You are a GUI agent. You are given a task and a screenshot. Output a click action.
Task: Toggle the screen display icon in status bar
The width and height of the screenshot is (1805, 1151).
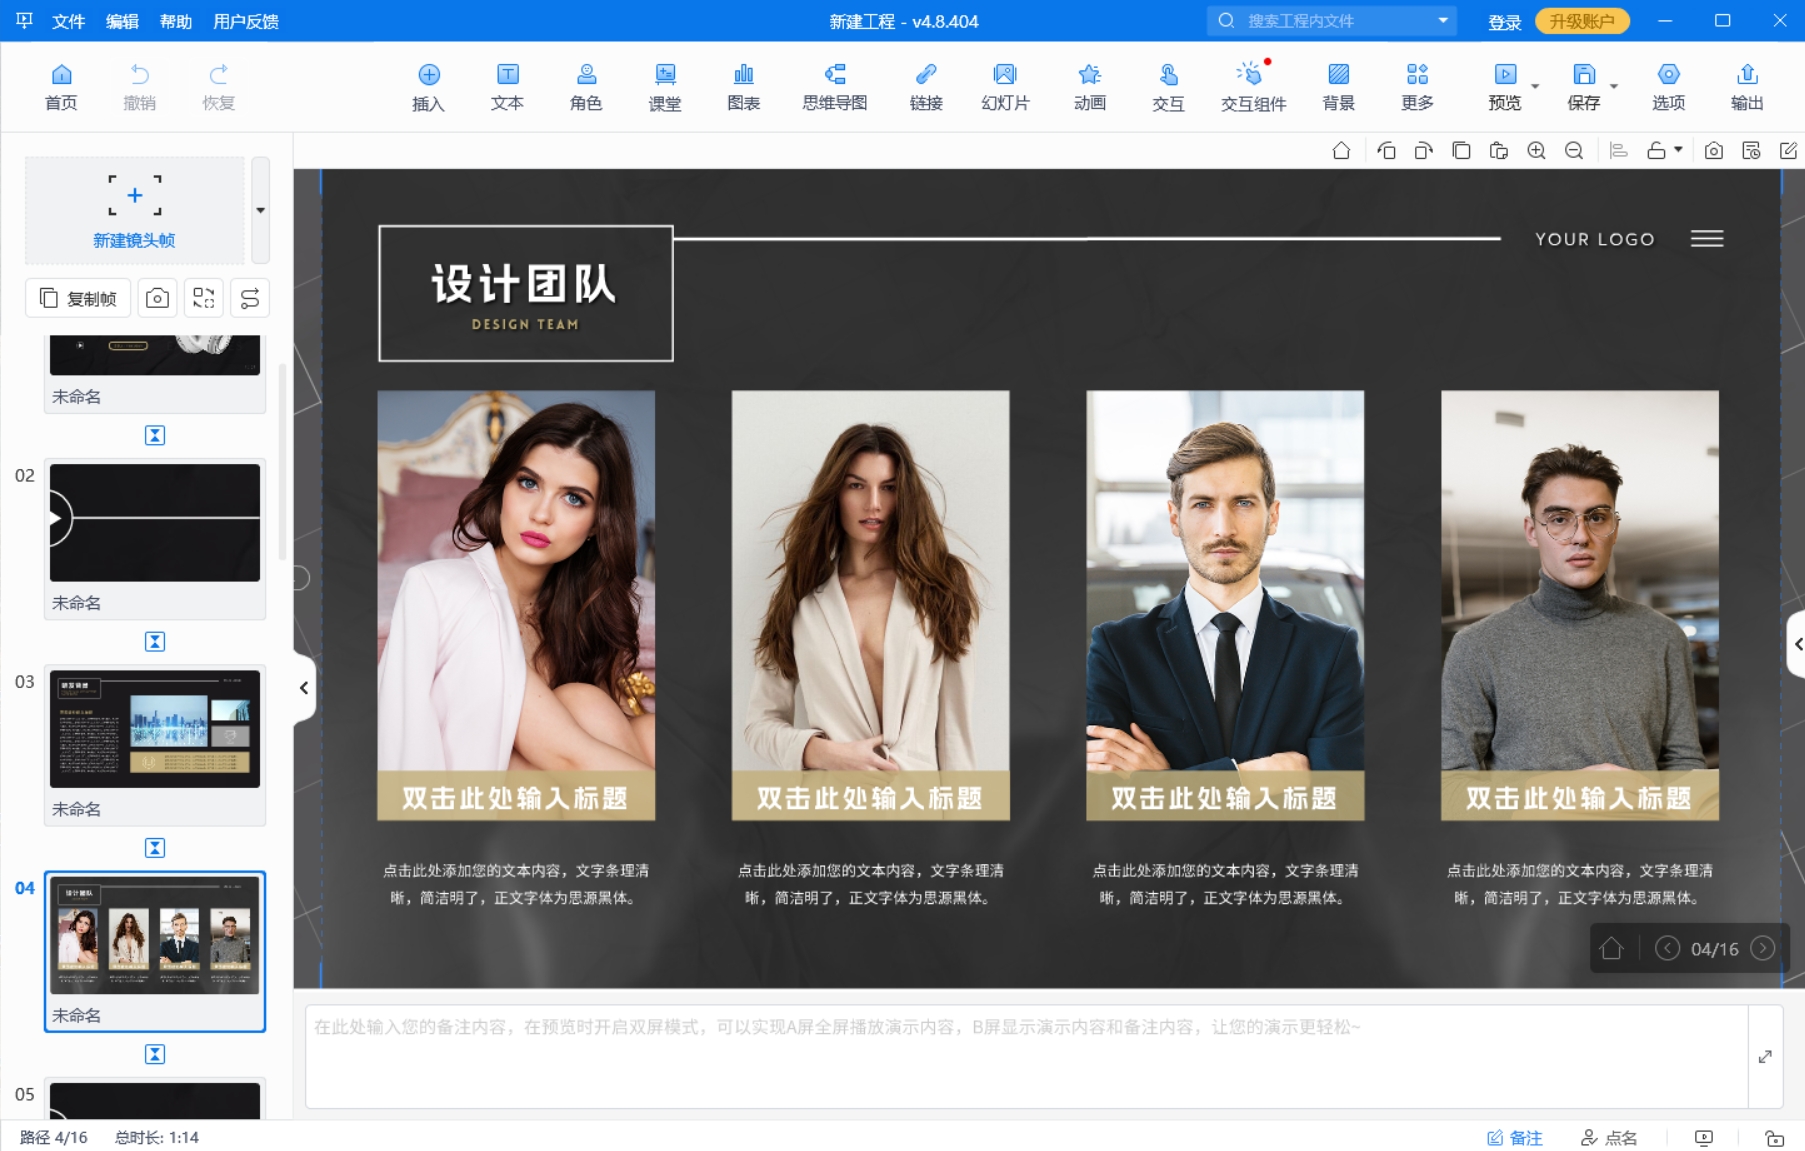click(x=1704, y=1138)
